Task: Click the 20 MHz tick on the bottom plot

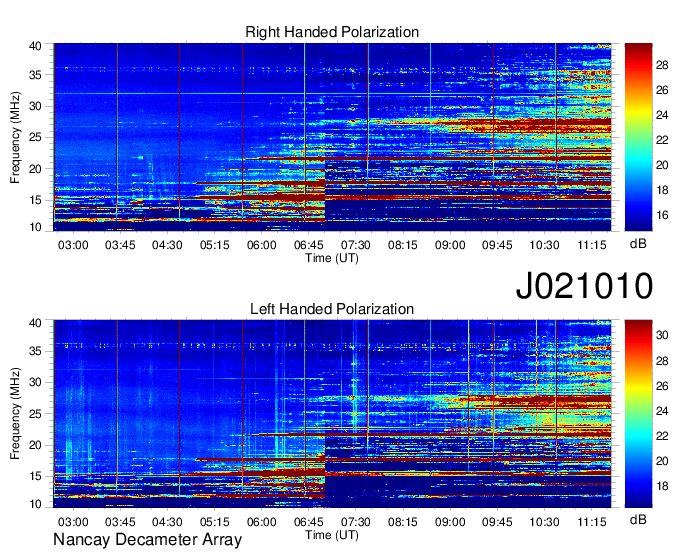Action: [x=36, y=445]
